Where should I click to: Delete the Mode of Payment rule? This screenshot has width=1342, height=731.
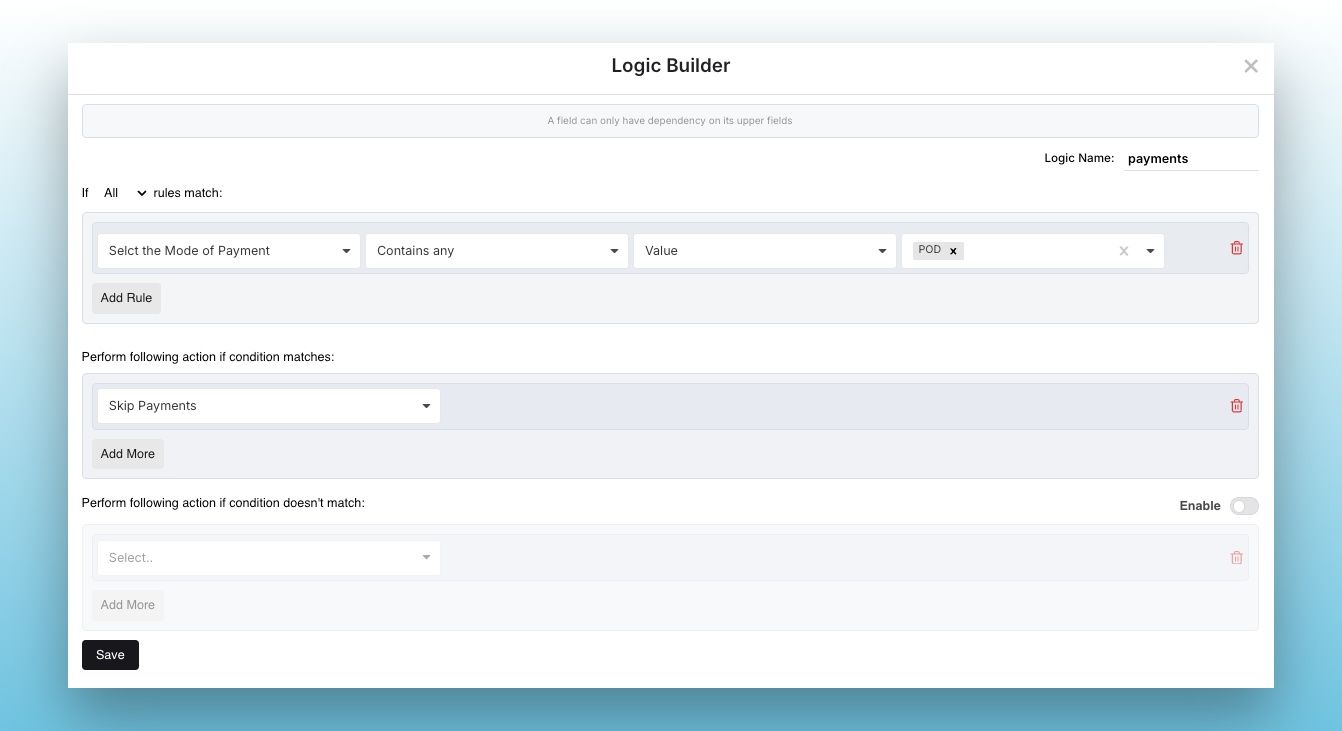pos(1236,248)
